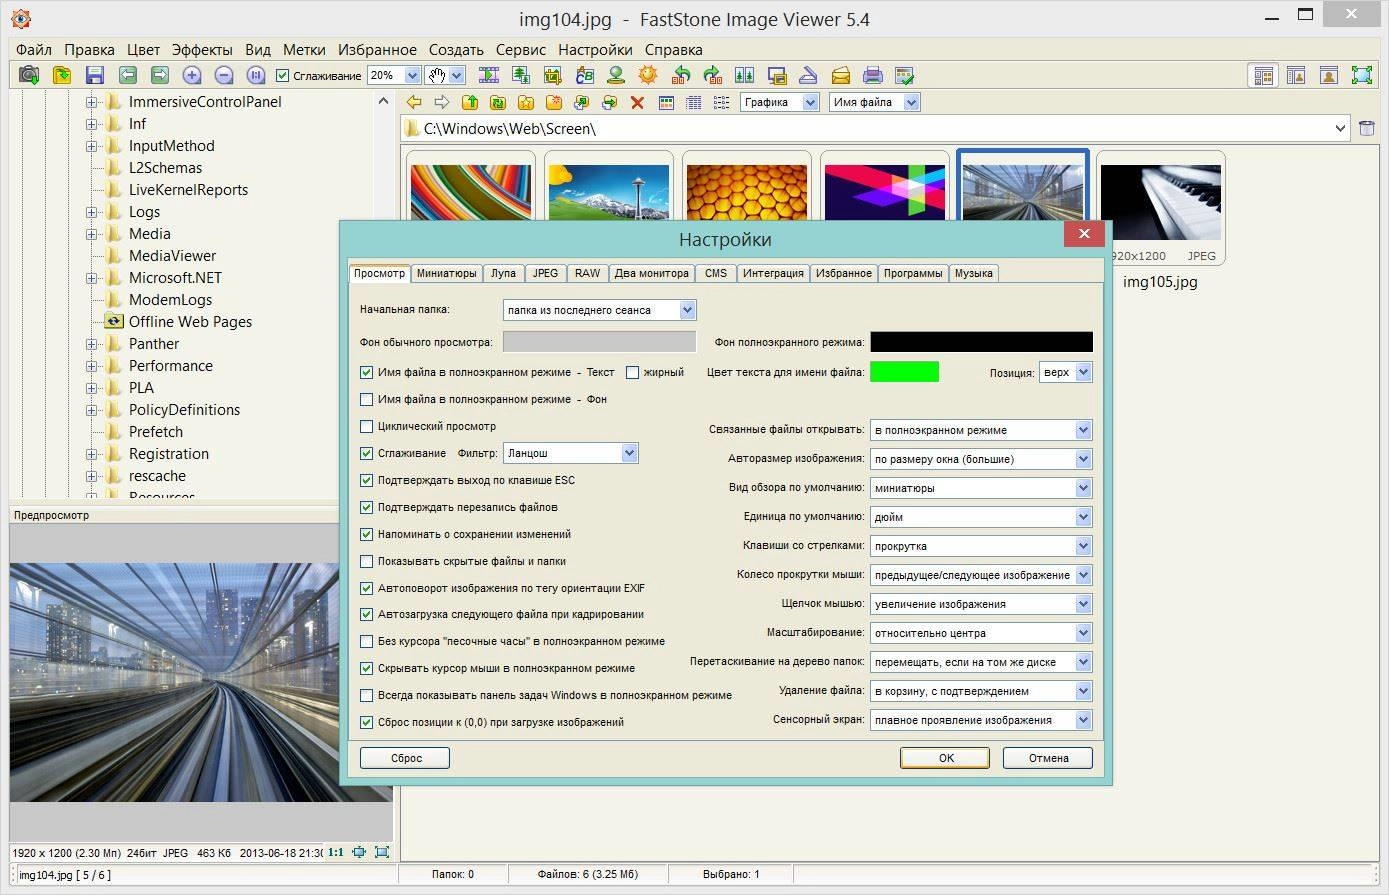The image size is (1389, 895).
Task: Click the scanner acquire icon
Action: [808, 75]
